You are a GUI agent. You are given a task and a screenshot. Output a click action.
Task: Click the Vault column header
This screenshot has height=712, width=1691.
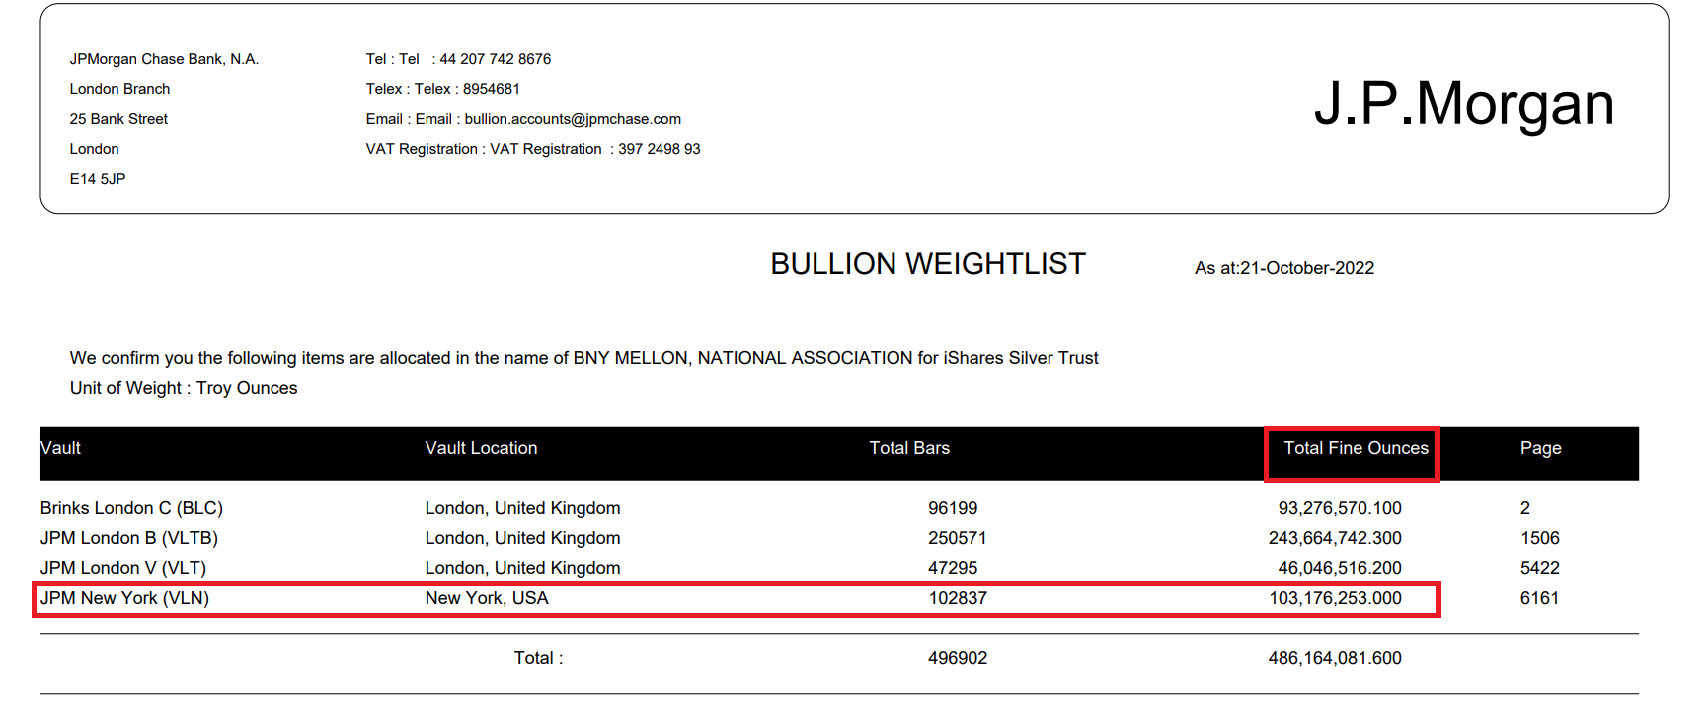(x=61, y=448)
